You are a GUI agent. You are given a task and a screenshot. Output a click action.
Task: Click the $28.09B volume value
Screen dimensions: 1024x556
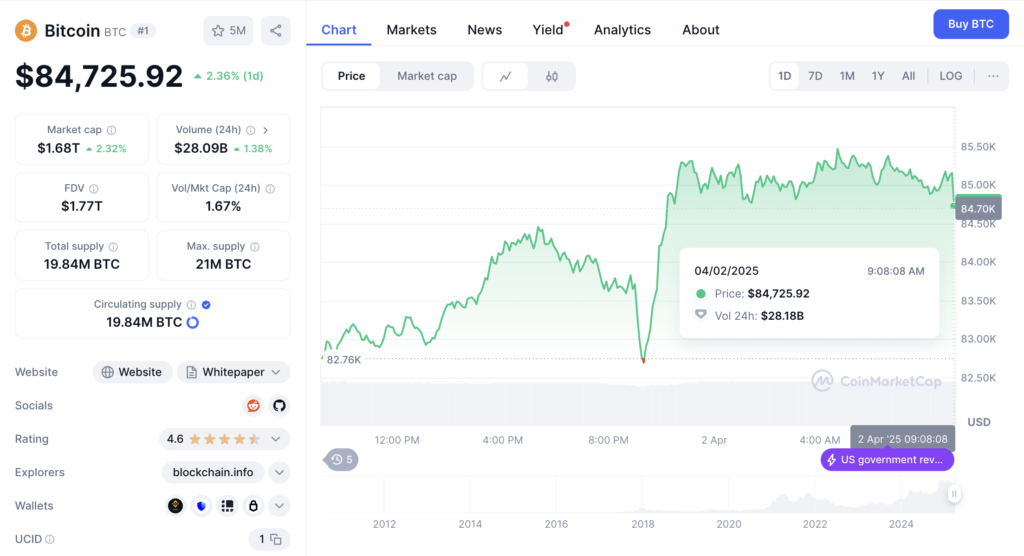coord(201,148)
